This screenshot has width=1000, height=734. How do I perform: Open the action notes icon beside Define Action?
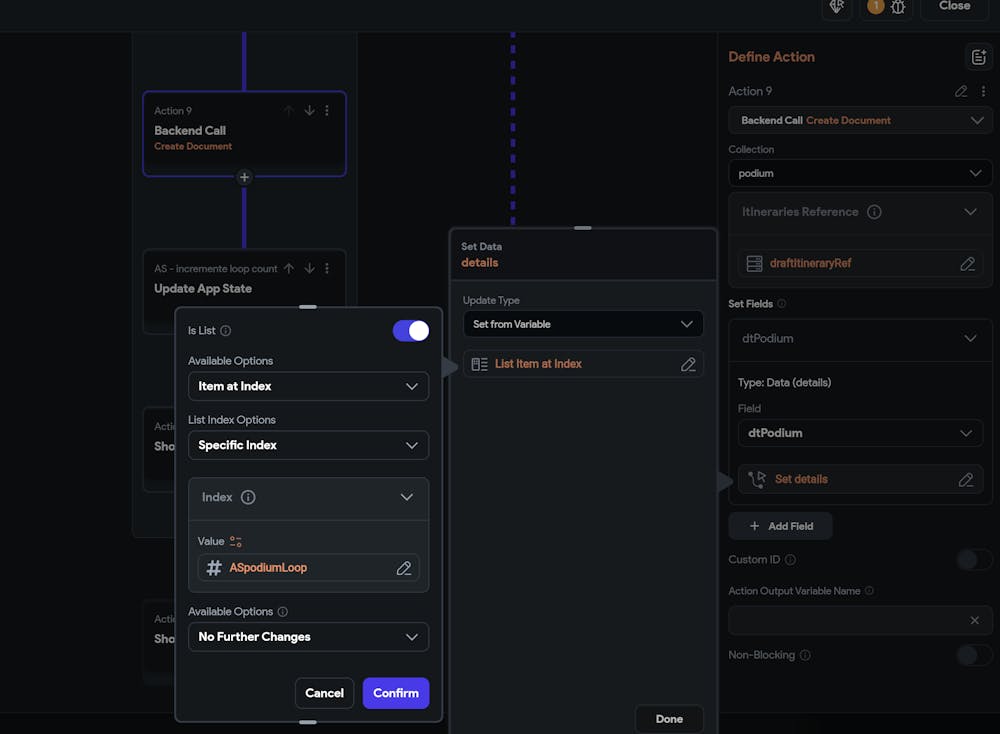tap(978, 57)
